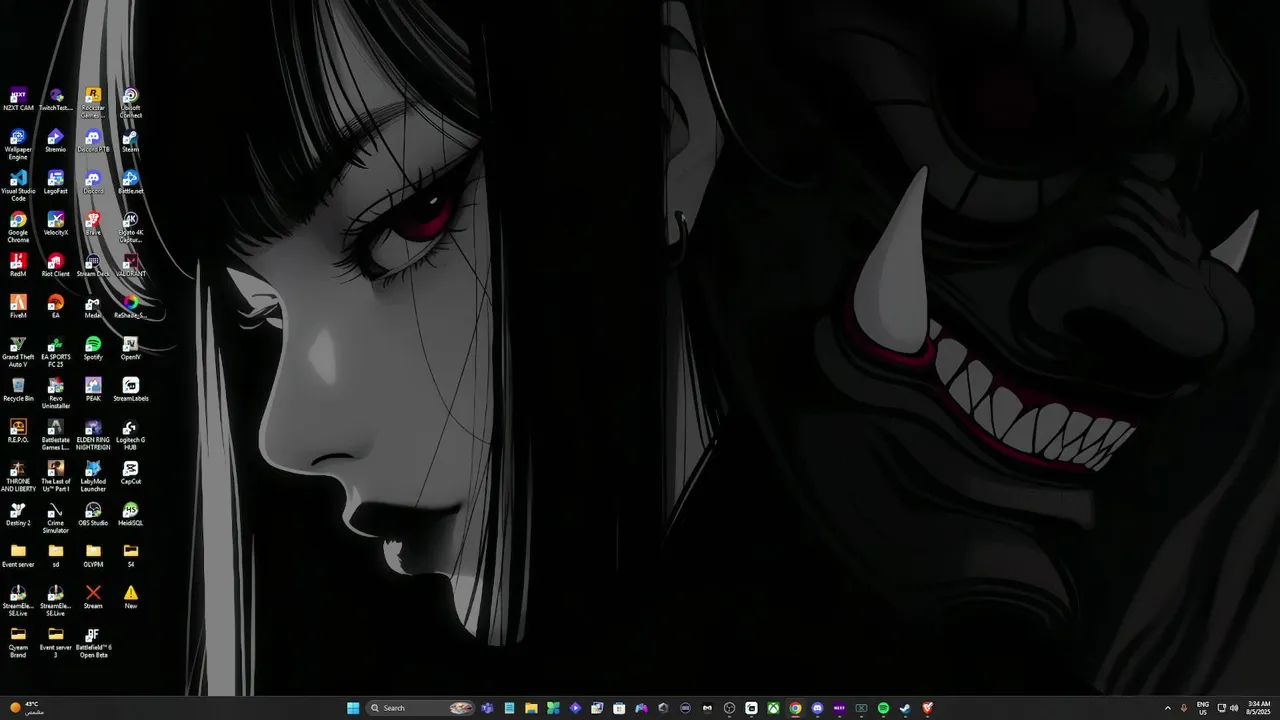Open the Windows Start menu
Viewport: 1280px width, 720px height.
point(353,708)
